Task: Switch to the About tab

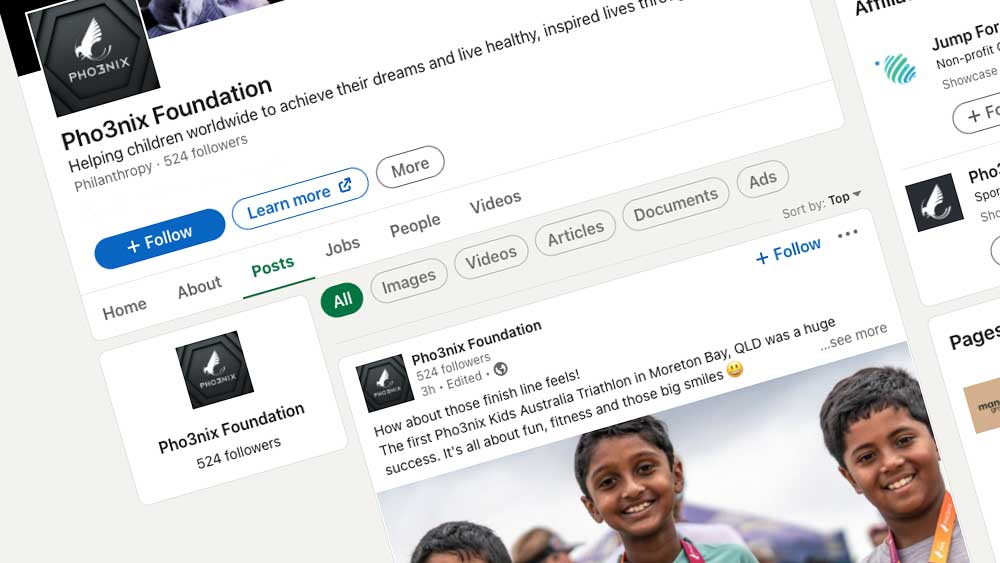Action: [200, 288]
